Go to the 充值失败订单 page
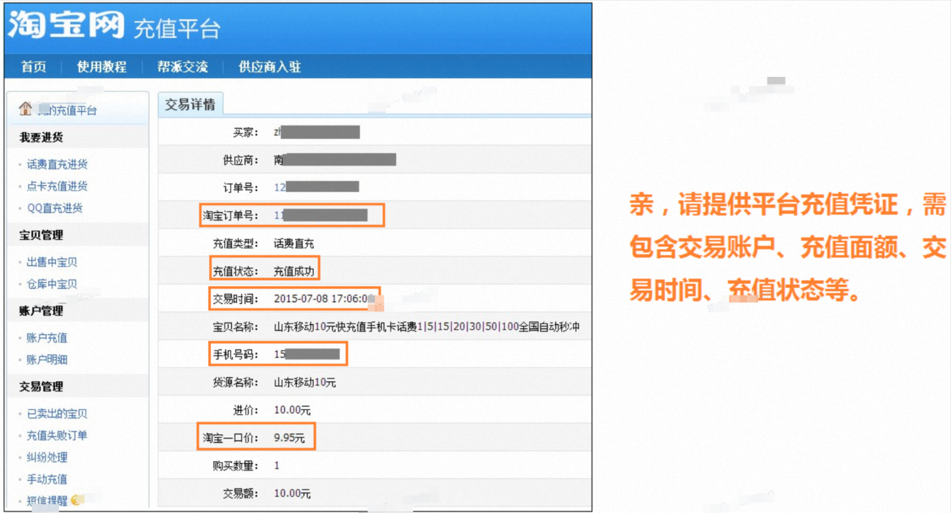951x513 pixels. (x=56, y=435)
